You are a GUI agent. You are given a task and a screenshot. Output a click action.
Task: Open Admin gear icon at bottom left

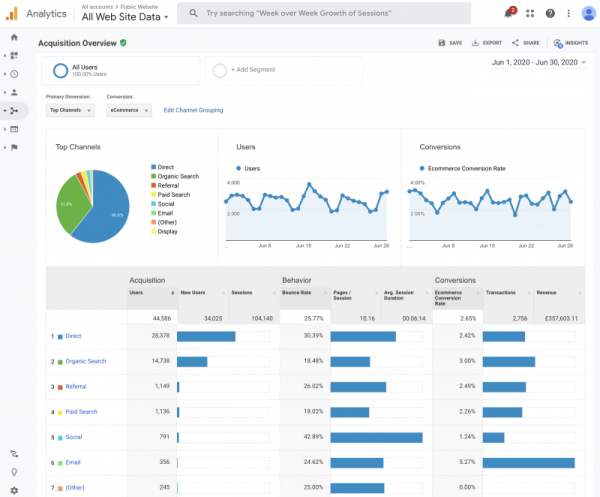14,489
